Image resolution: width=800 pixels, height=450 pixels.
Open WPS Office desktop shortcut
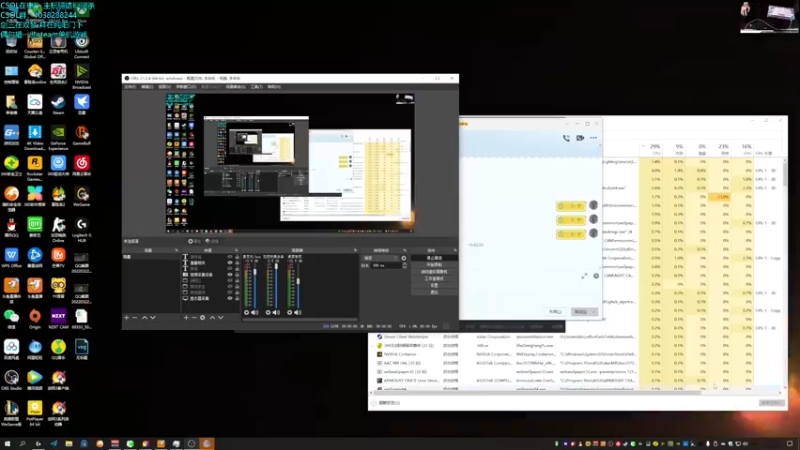[11, 258]
